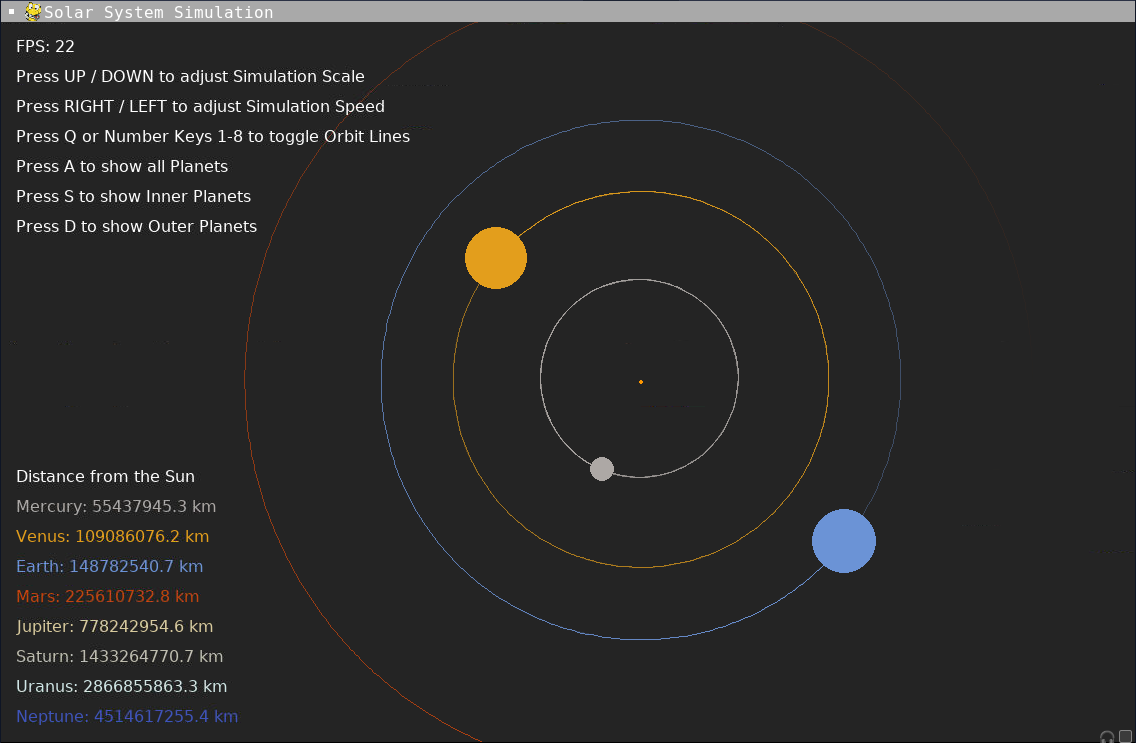Click the RIGHT / LEFT Simulation Speed hint
1136x743 pixels.
tap(200, 106)
